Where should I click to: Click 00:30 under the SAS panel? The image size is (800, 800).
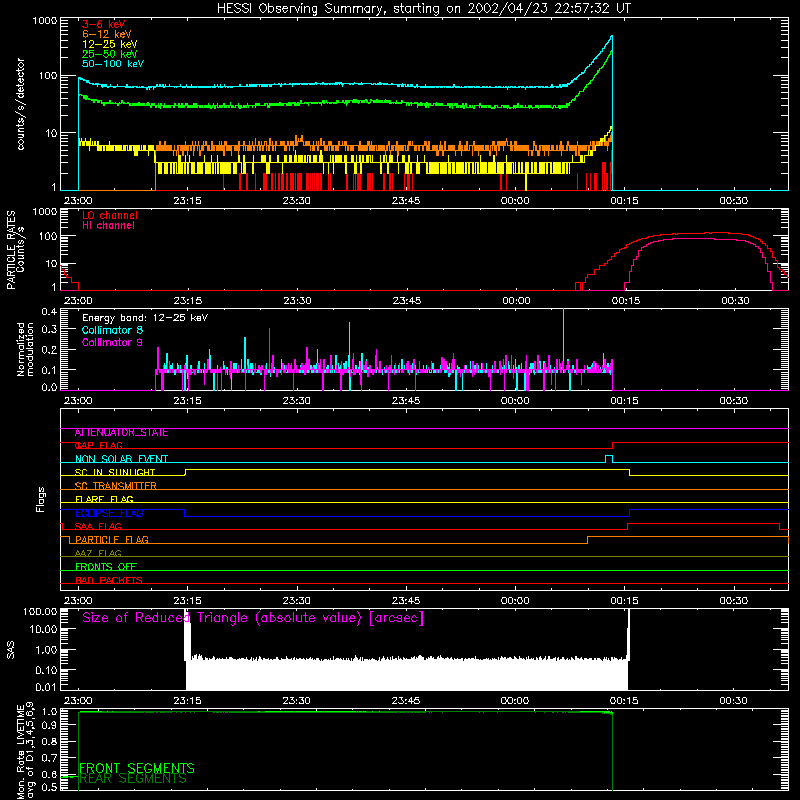point(734,701)
